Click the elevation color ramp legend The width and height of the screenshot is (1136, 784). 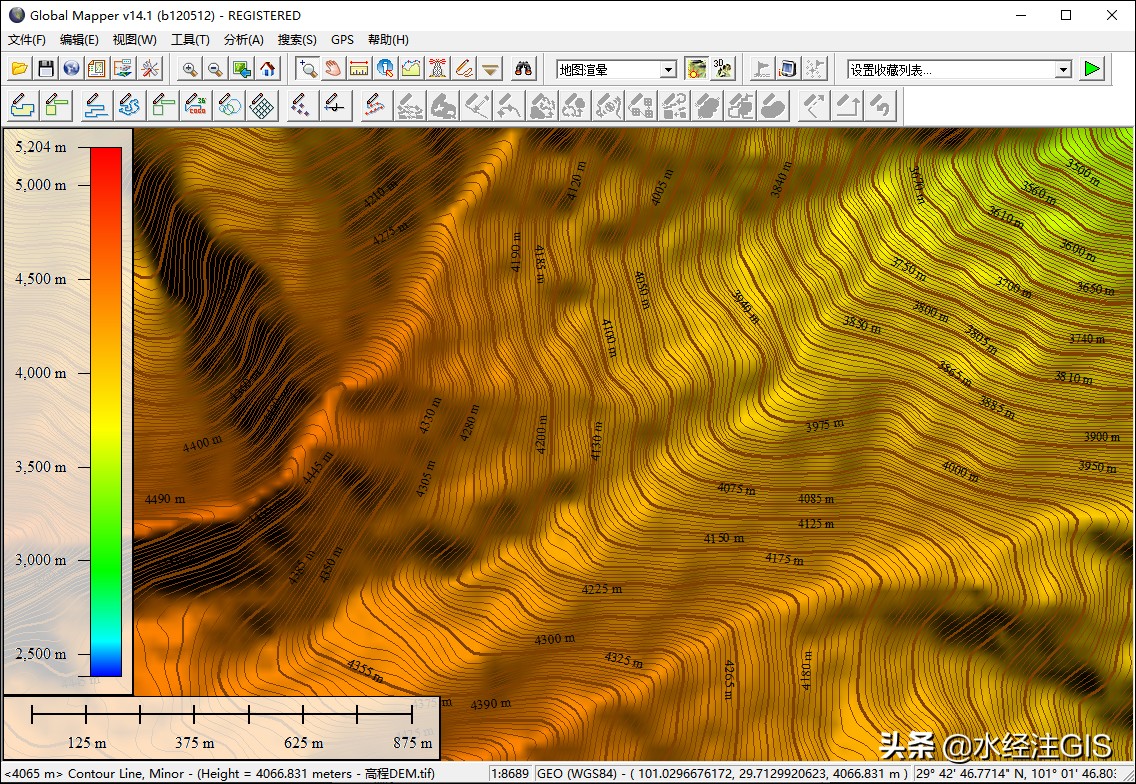click(106, 412)
